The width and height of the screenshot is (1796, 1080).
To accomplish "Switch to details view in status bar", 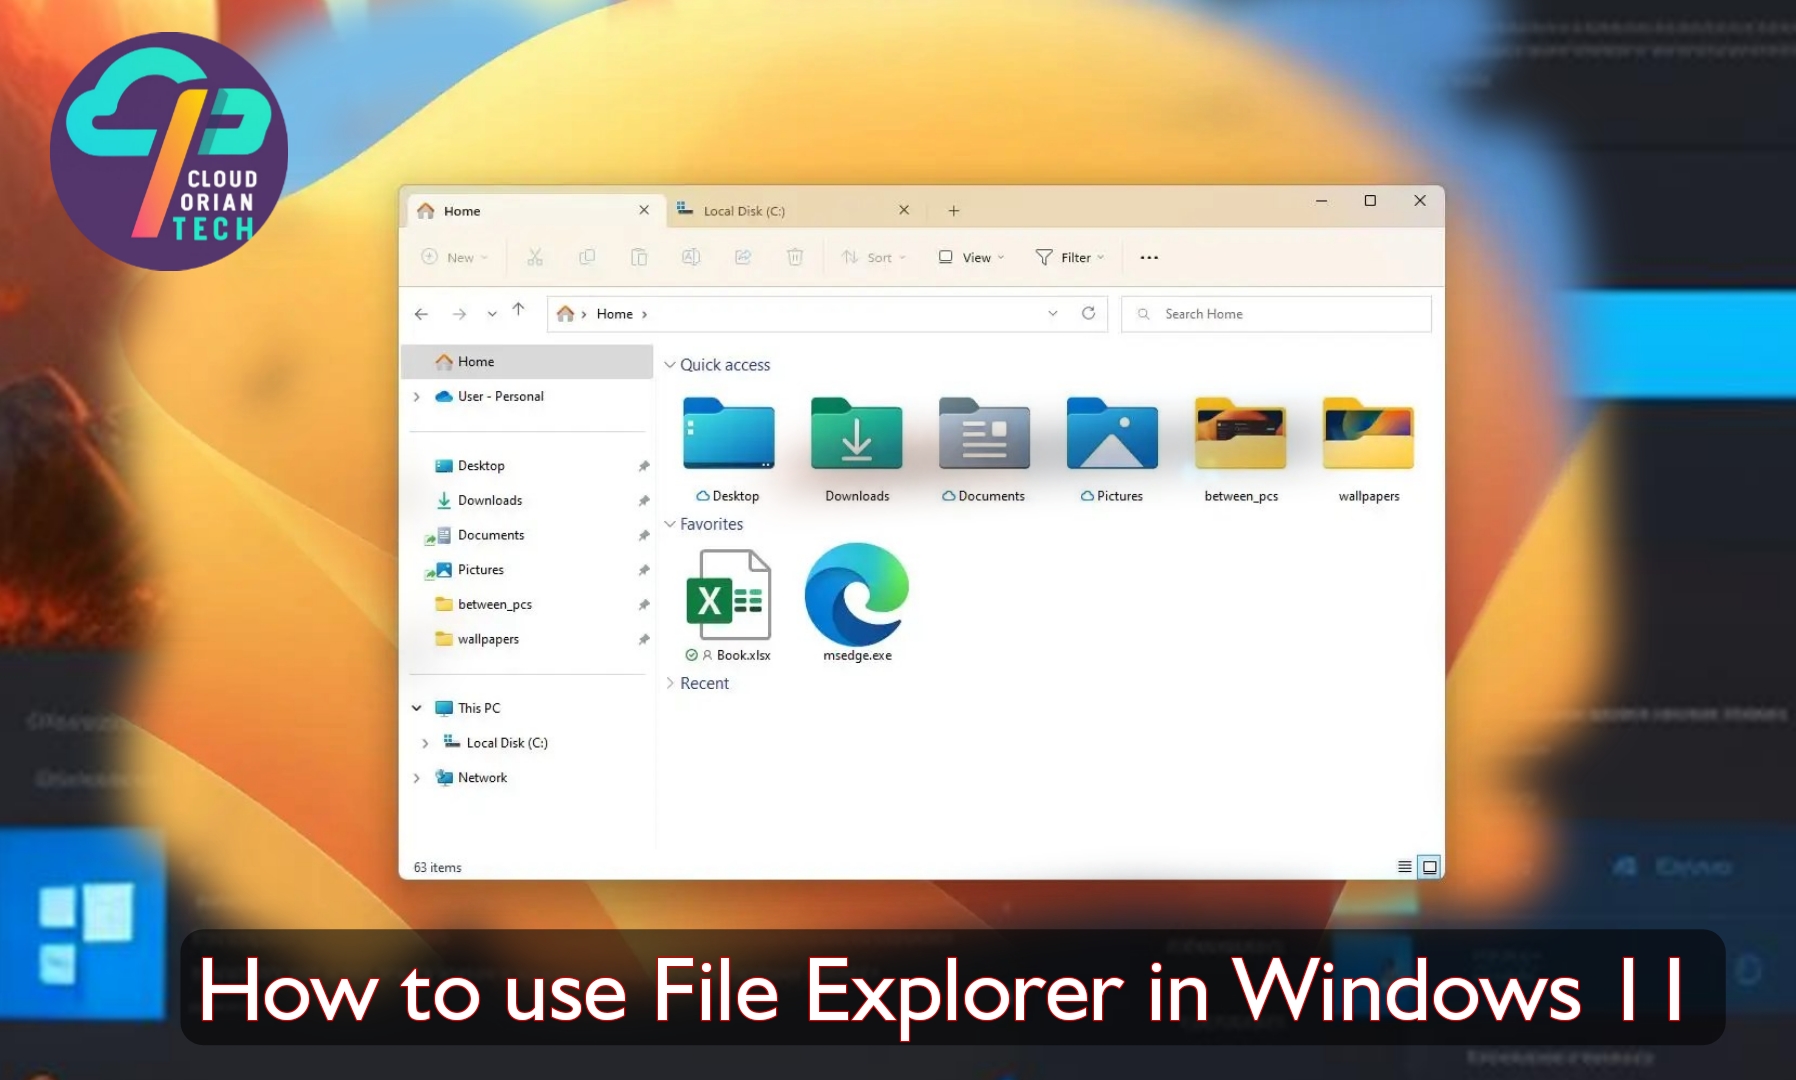I will [1404, 867].
